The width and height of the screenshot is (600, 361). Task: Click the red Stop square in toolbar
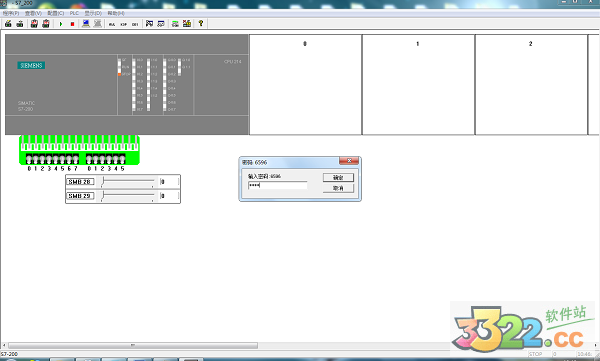point(72,24)
